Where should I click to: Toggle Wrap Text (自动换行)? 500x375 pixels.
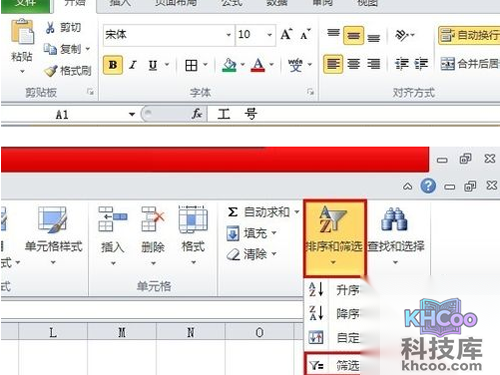click(469, 35)
